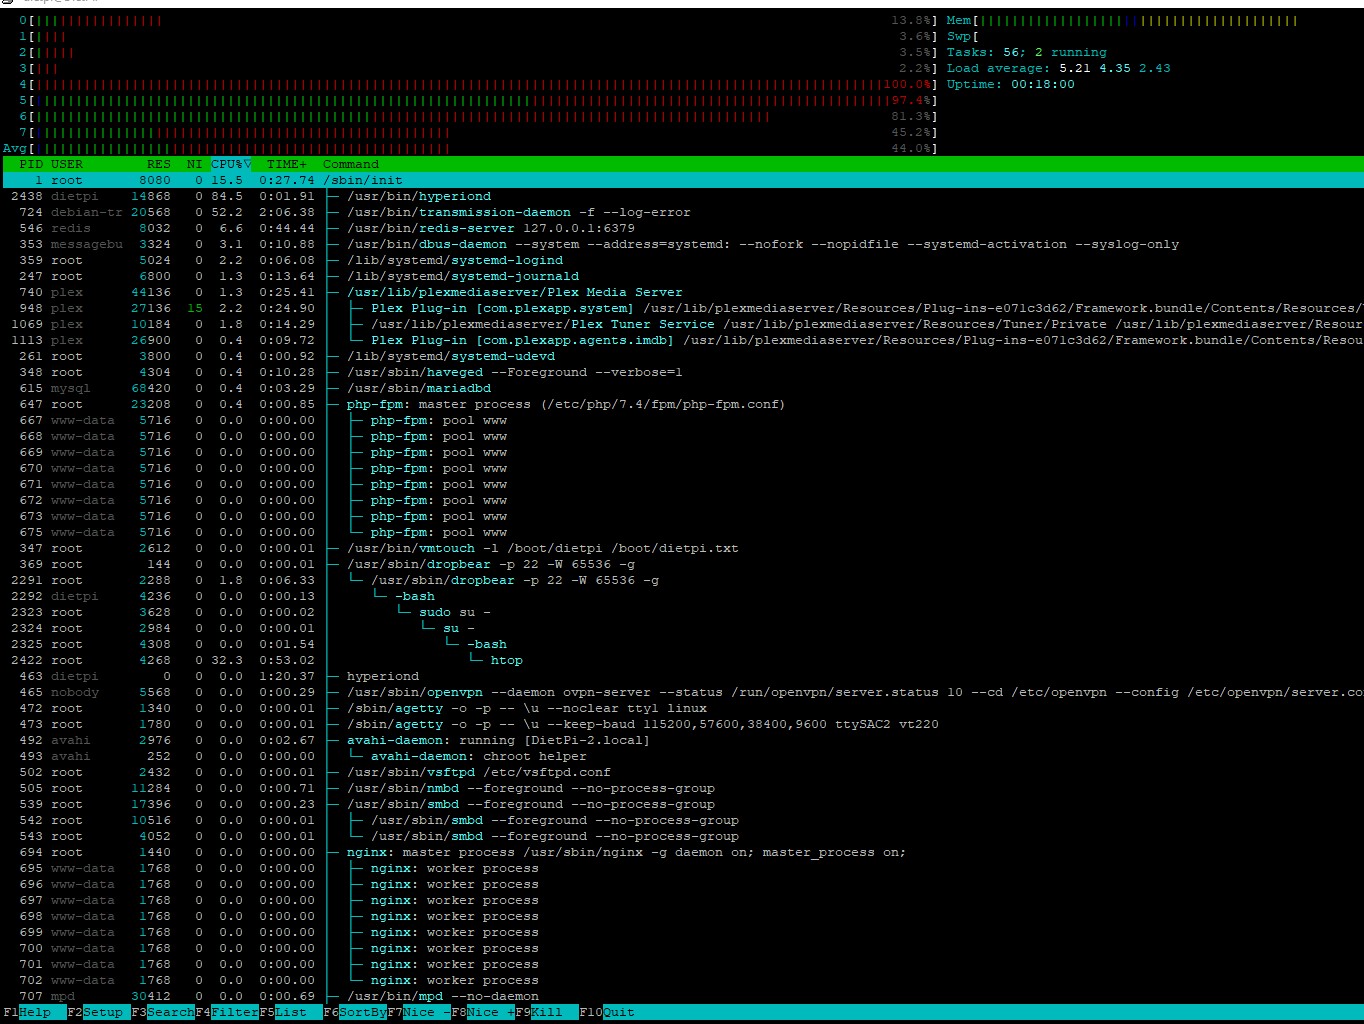Select the transmission-daemon process row

tap(682, 212)
